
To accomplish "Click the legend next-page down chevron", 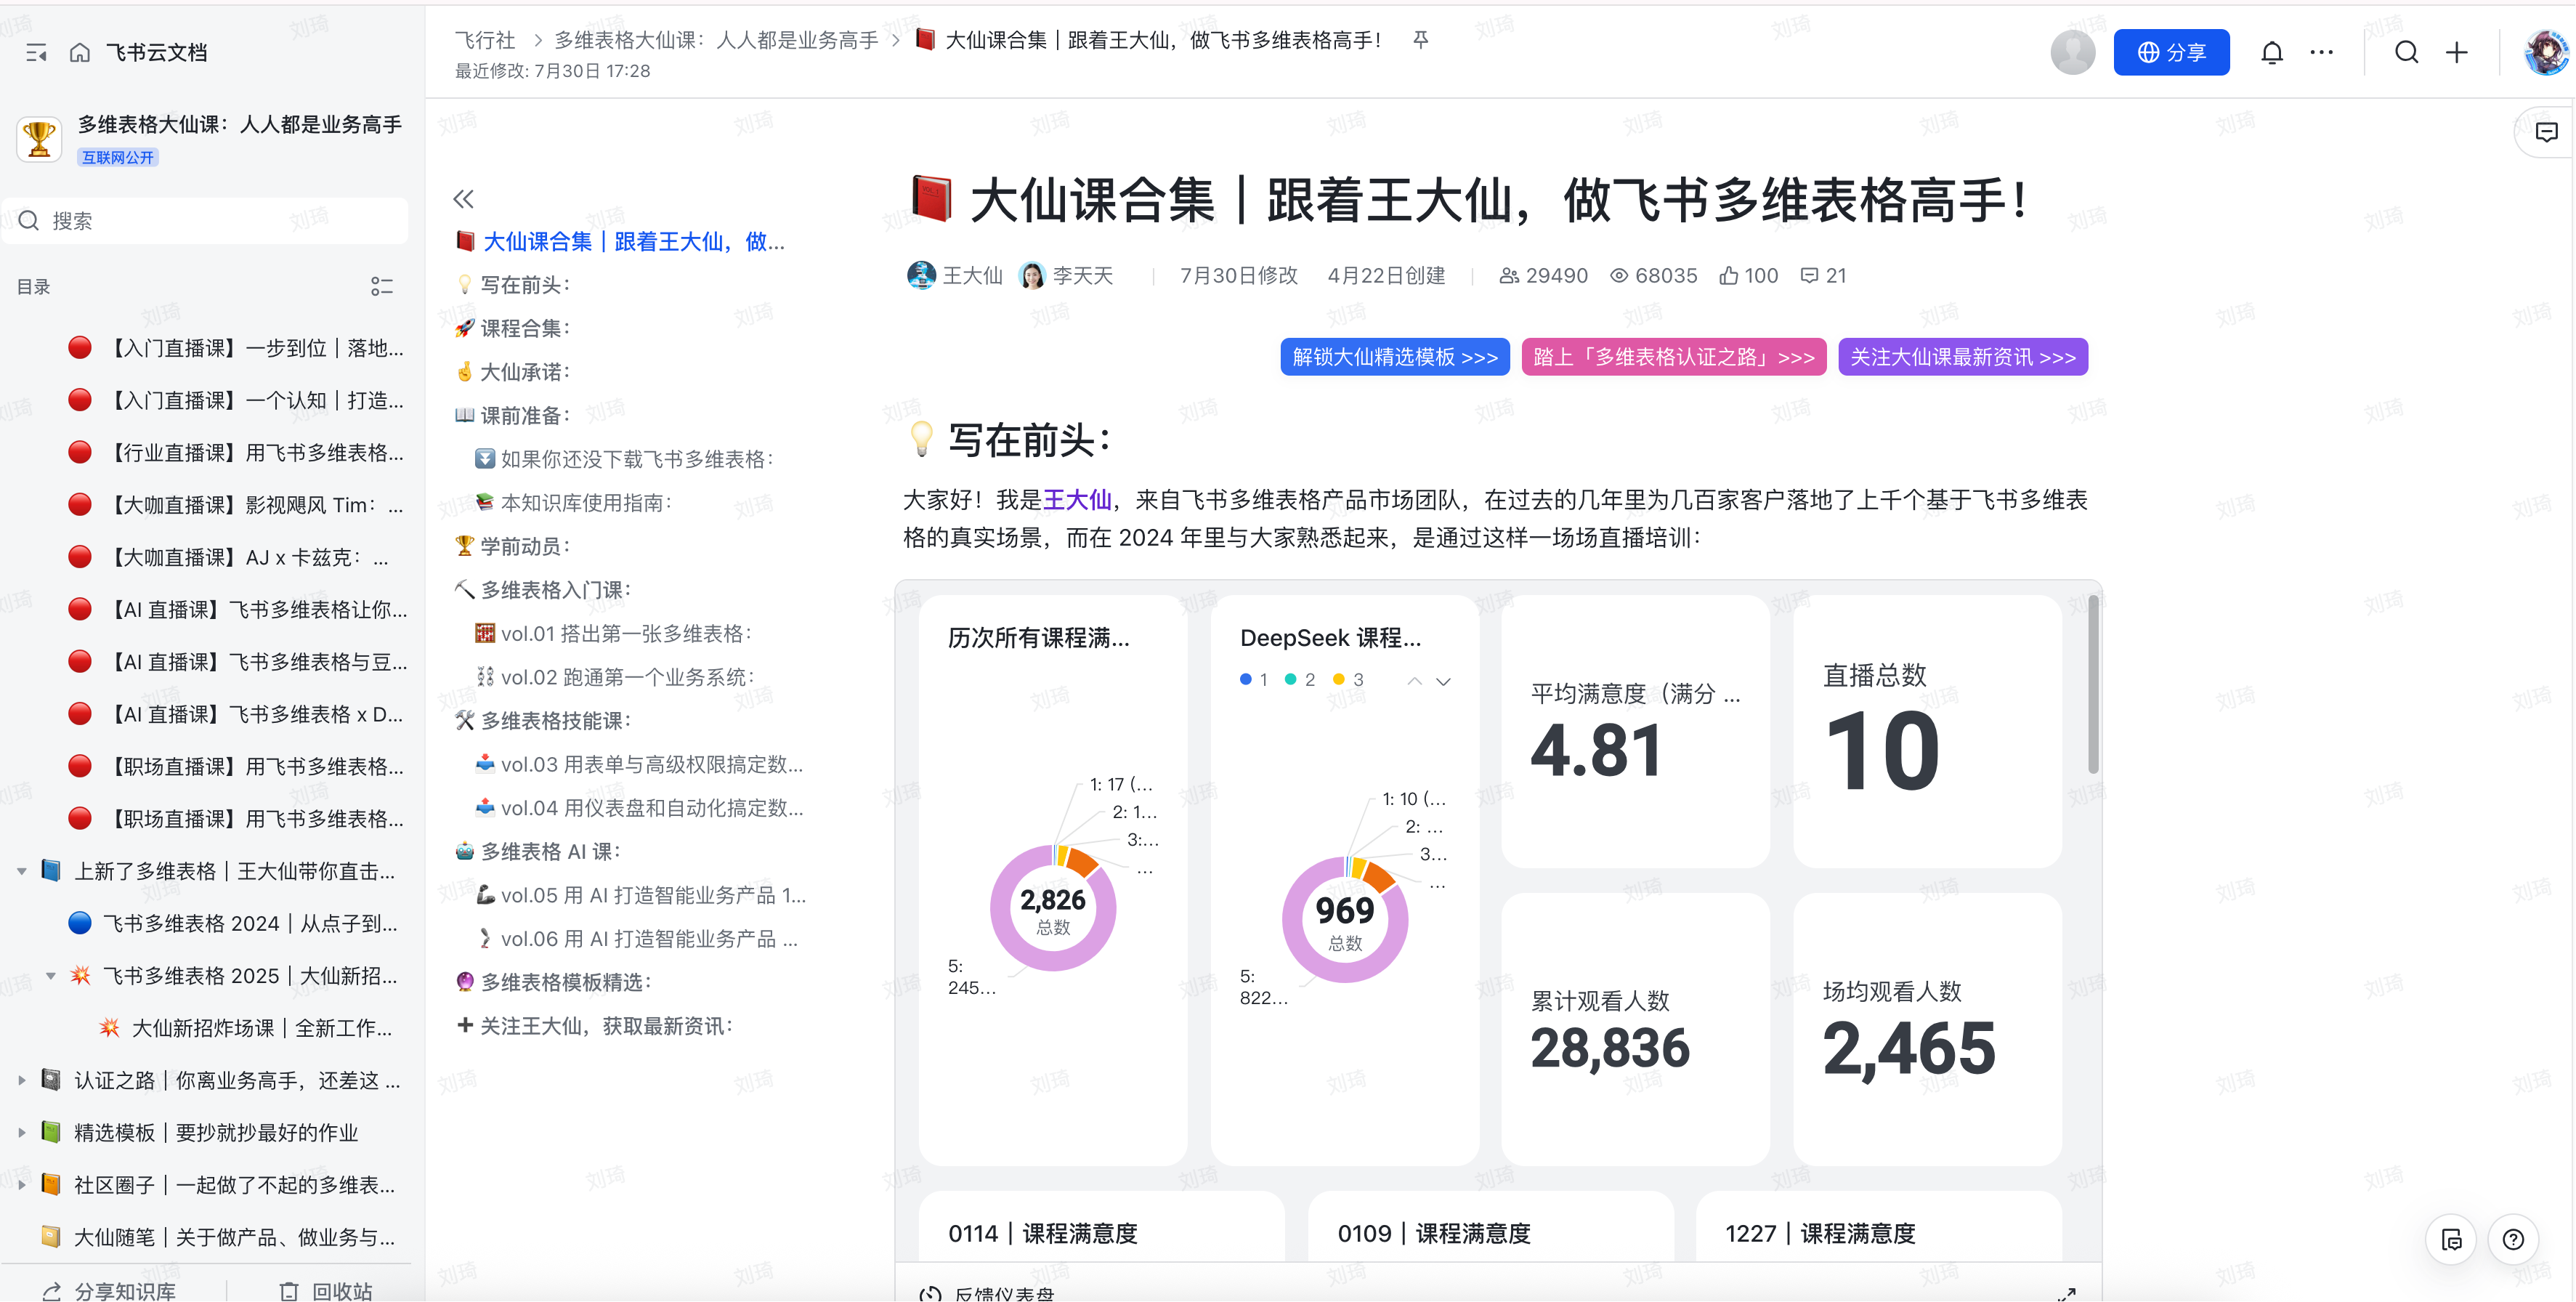I will (x=1443, y=681).
